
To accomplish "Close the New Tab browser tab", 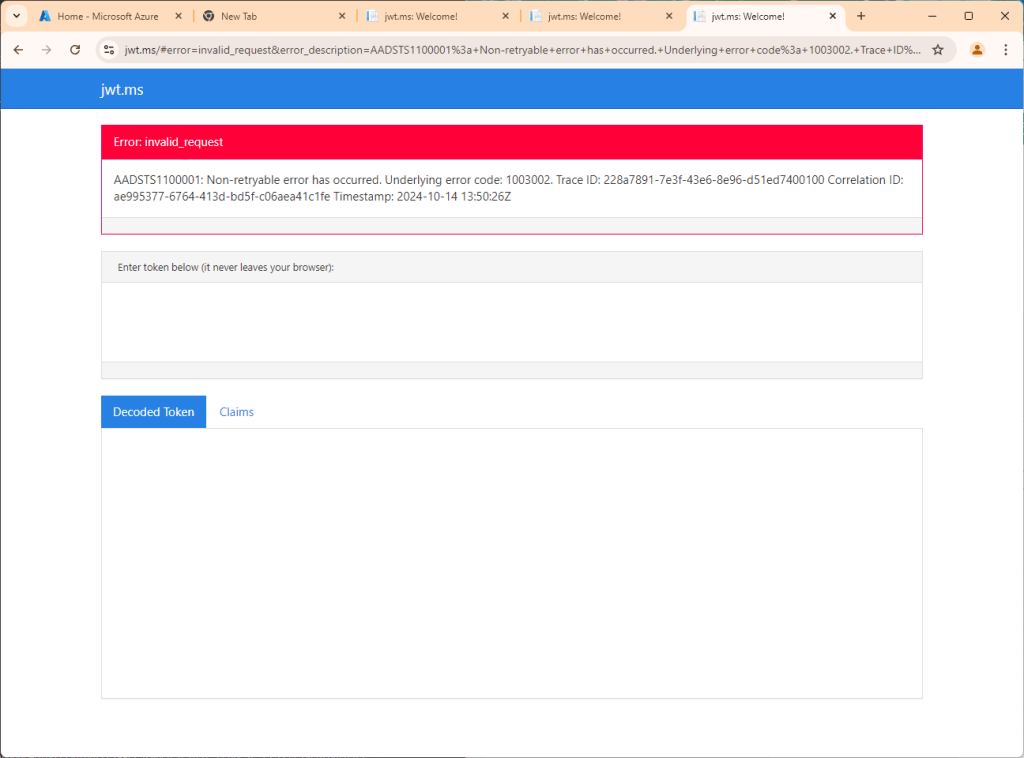I will [x=341, y=16].
